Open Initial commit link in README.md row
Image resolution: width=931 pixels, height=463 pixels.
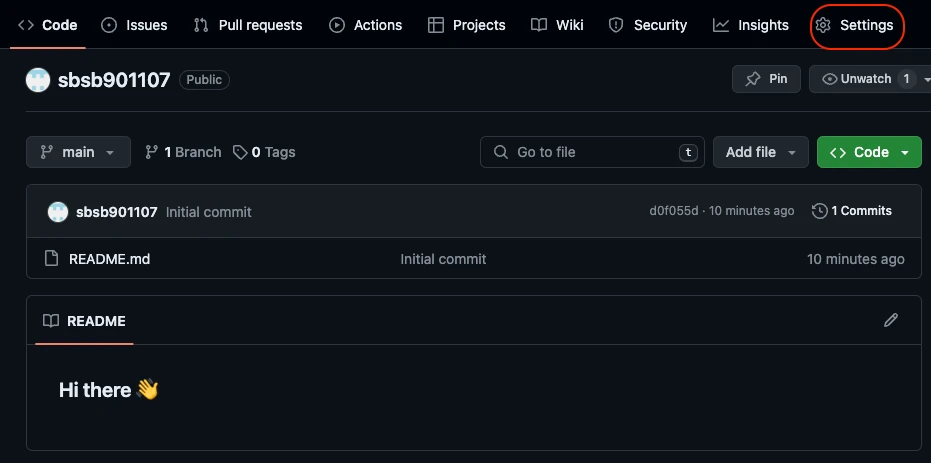point(443,259)
